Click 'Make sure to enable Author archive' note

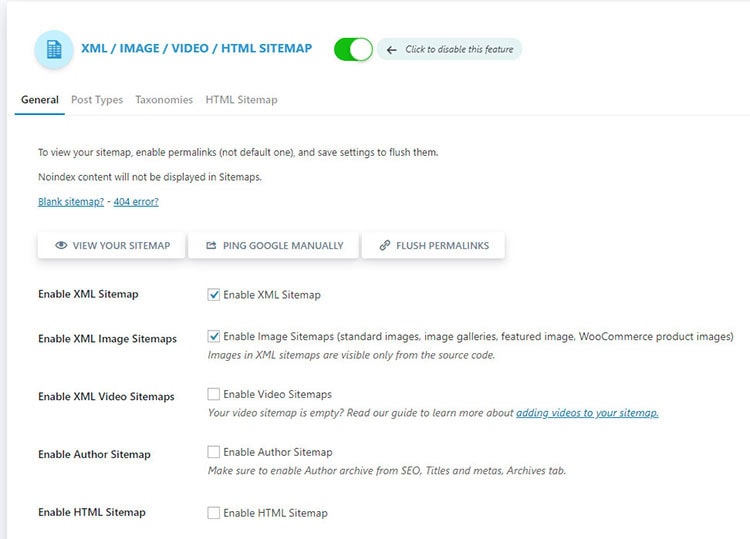coord(386,471)
